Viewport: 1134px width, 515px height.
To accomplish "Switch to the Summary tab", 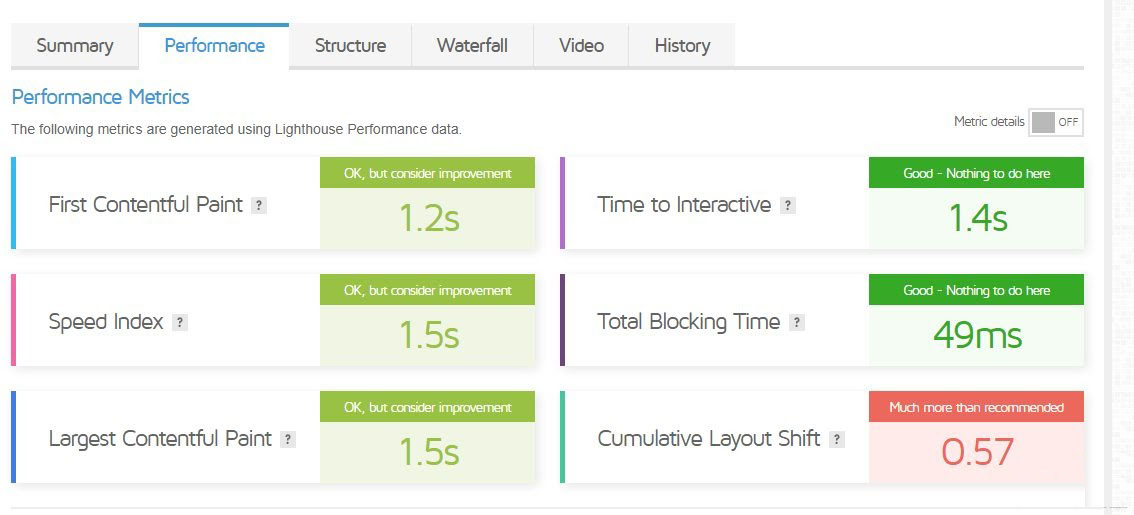I will (x=75, y=46).
